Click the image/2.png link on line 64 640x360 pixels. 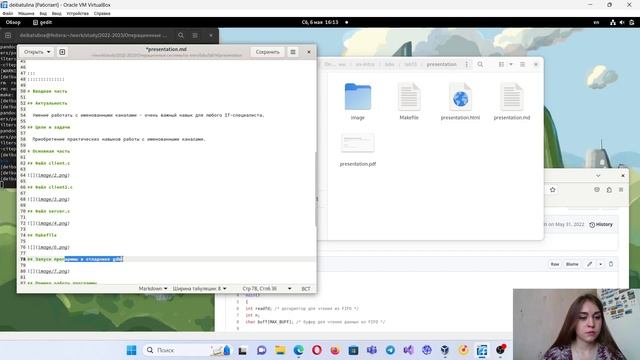point(52,175)
